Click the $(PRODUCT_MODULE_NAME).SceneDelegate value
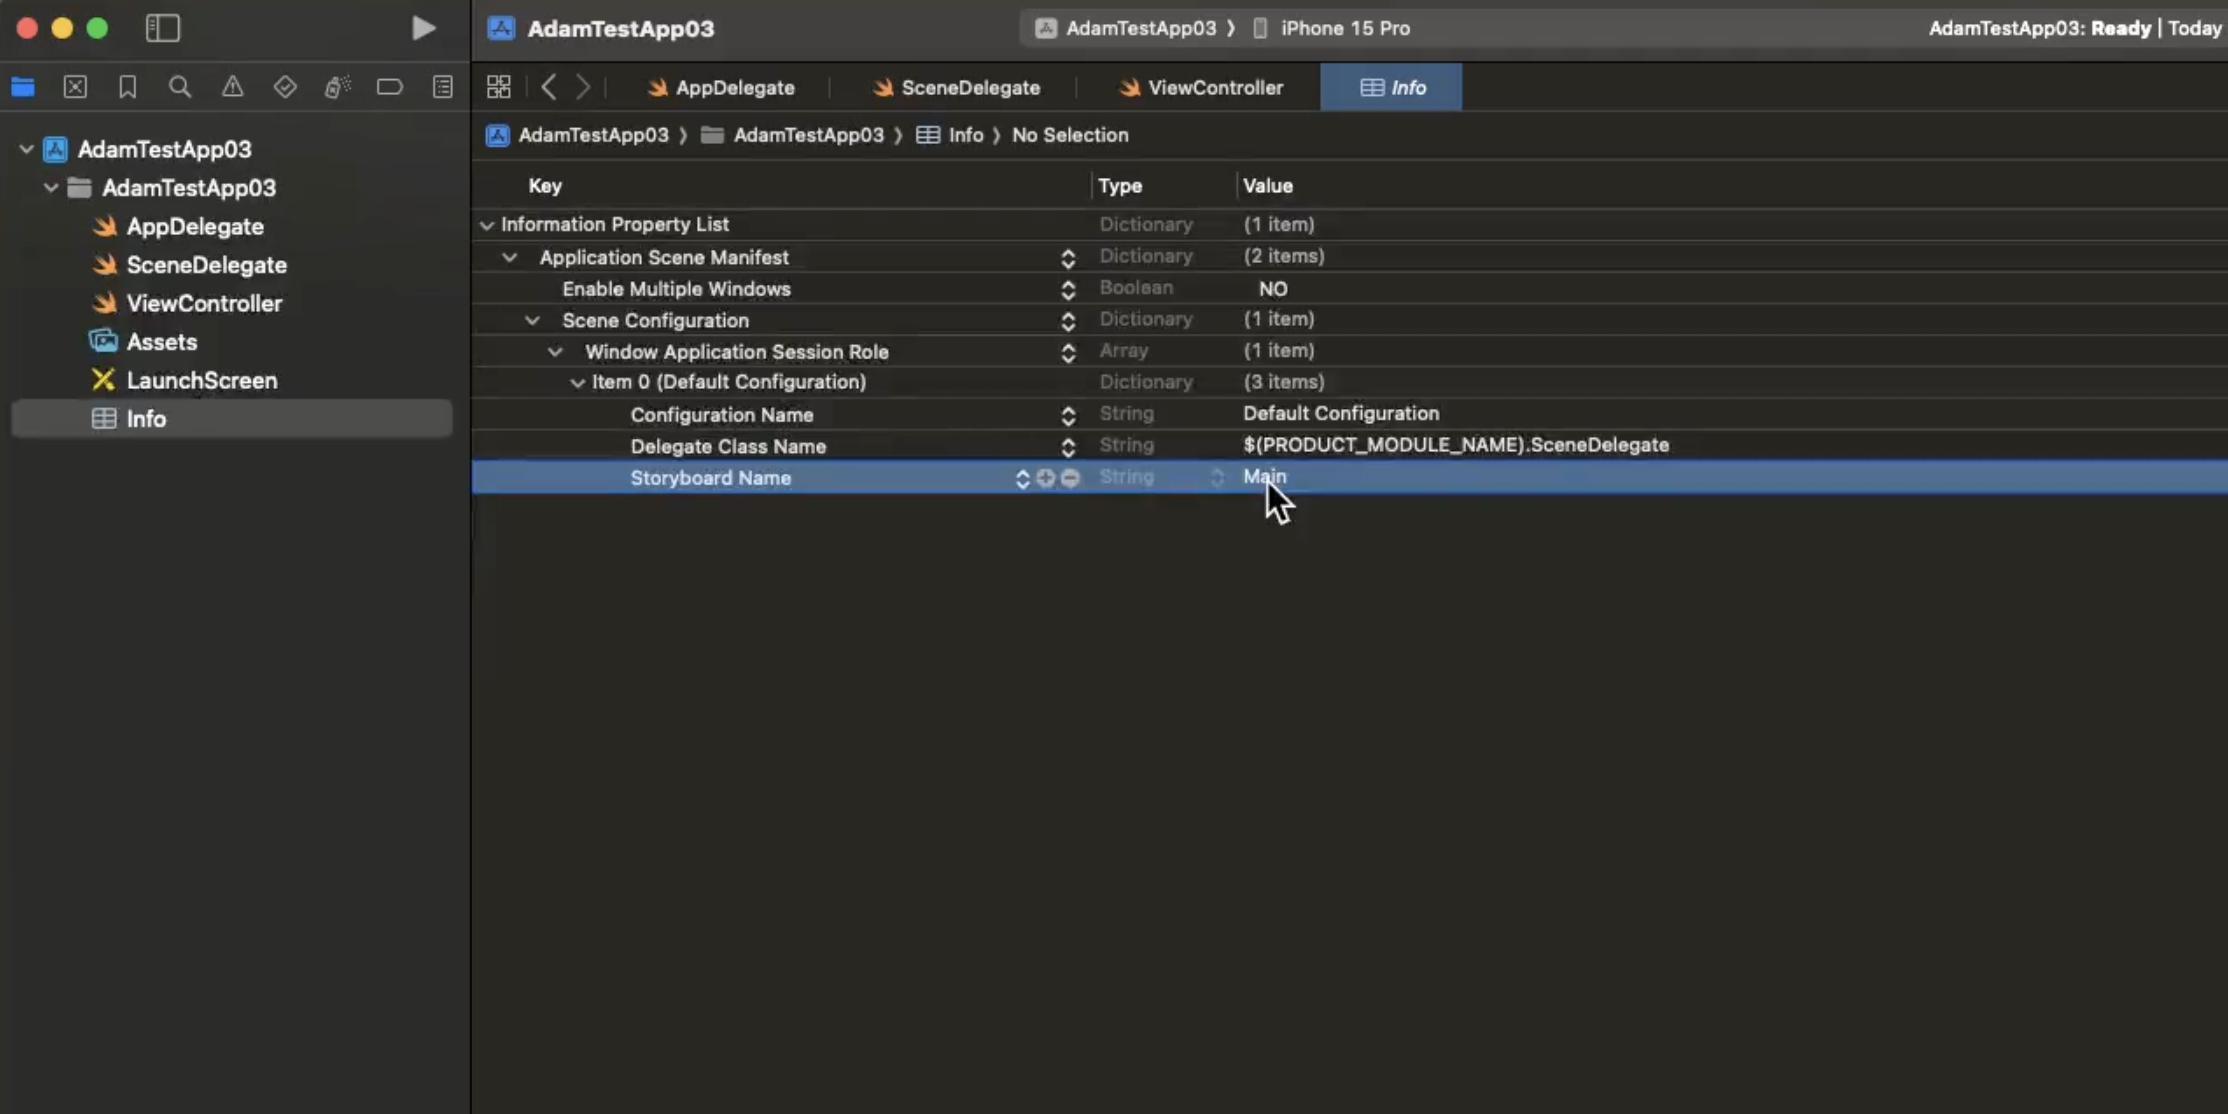Screen dimensions: 2228x1114 (1456, 445)
